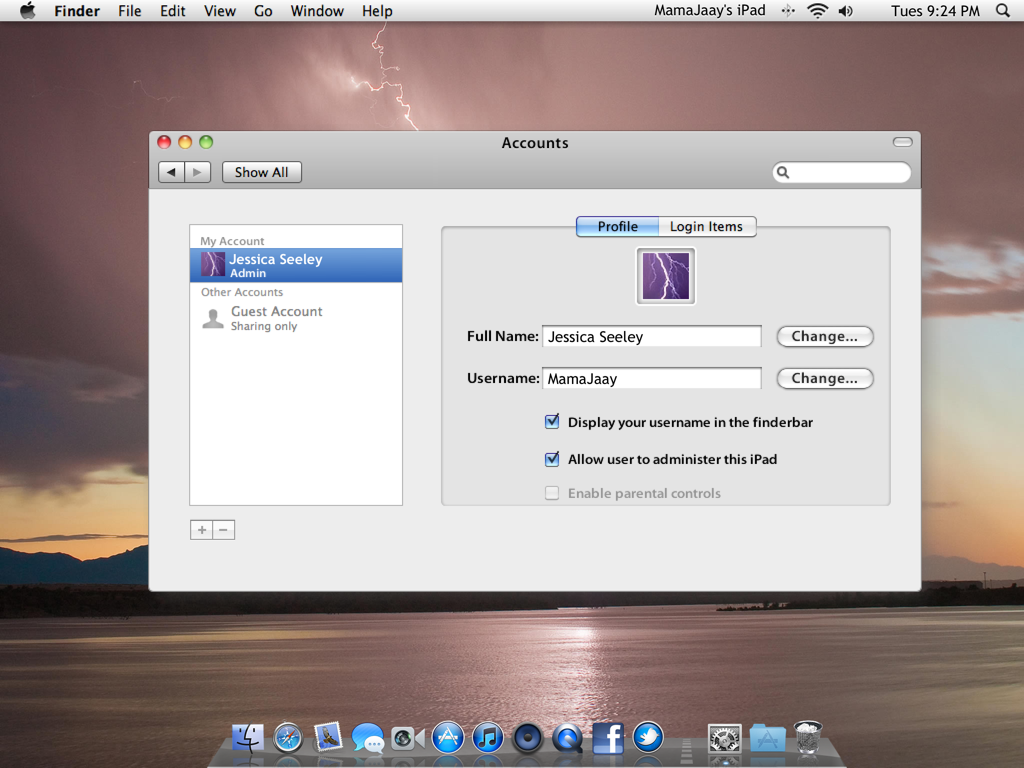1024x768 pixels.
Task: Click the Enable parental controls checkbox
Action: coord(552,493)
